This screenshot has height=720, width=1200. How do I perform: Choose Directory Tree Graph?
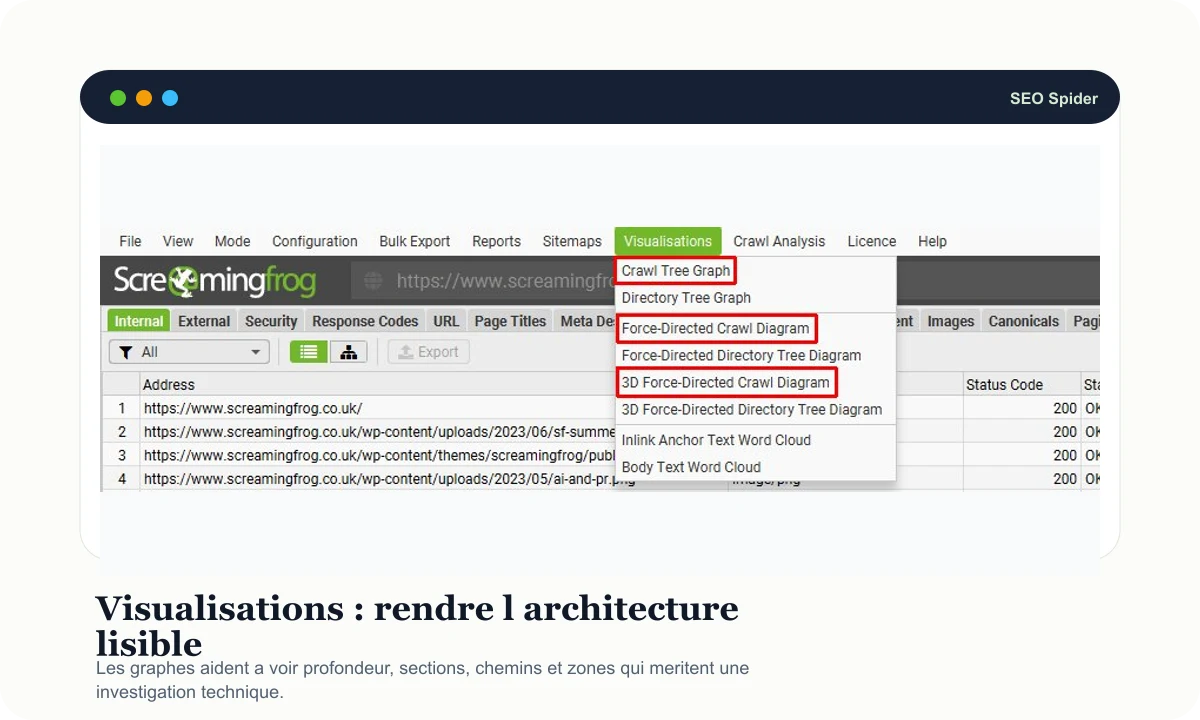(x=686, y=298)
